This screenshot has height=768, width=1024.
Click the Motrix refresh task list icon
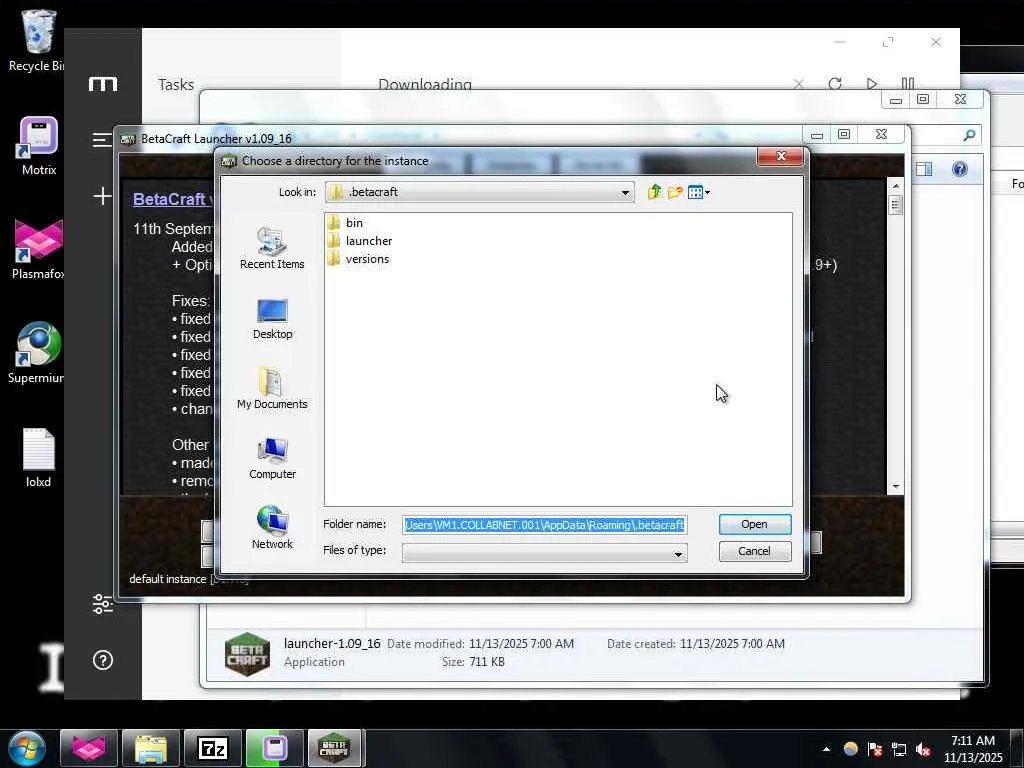coord(835,84)
